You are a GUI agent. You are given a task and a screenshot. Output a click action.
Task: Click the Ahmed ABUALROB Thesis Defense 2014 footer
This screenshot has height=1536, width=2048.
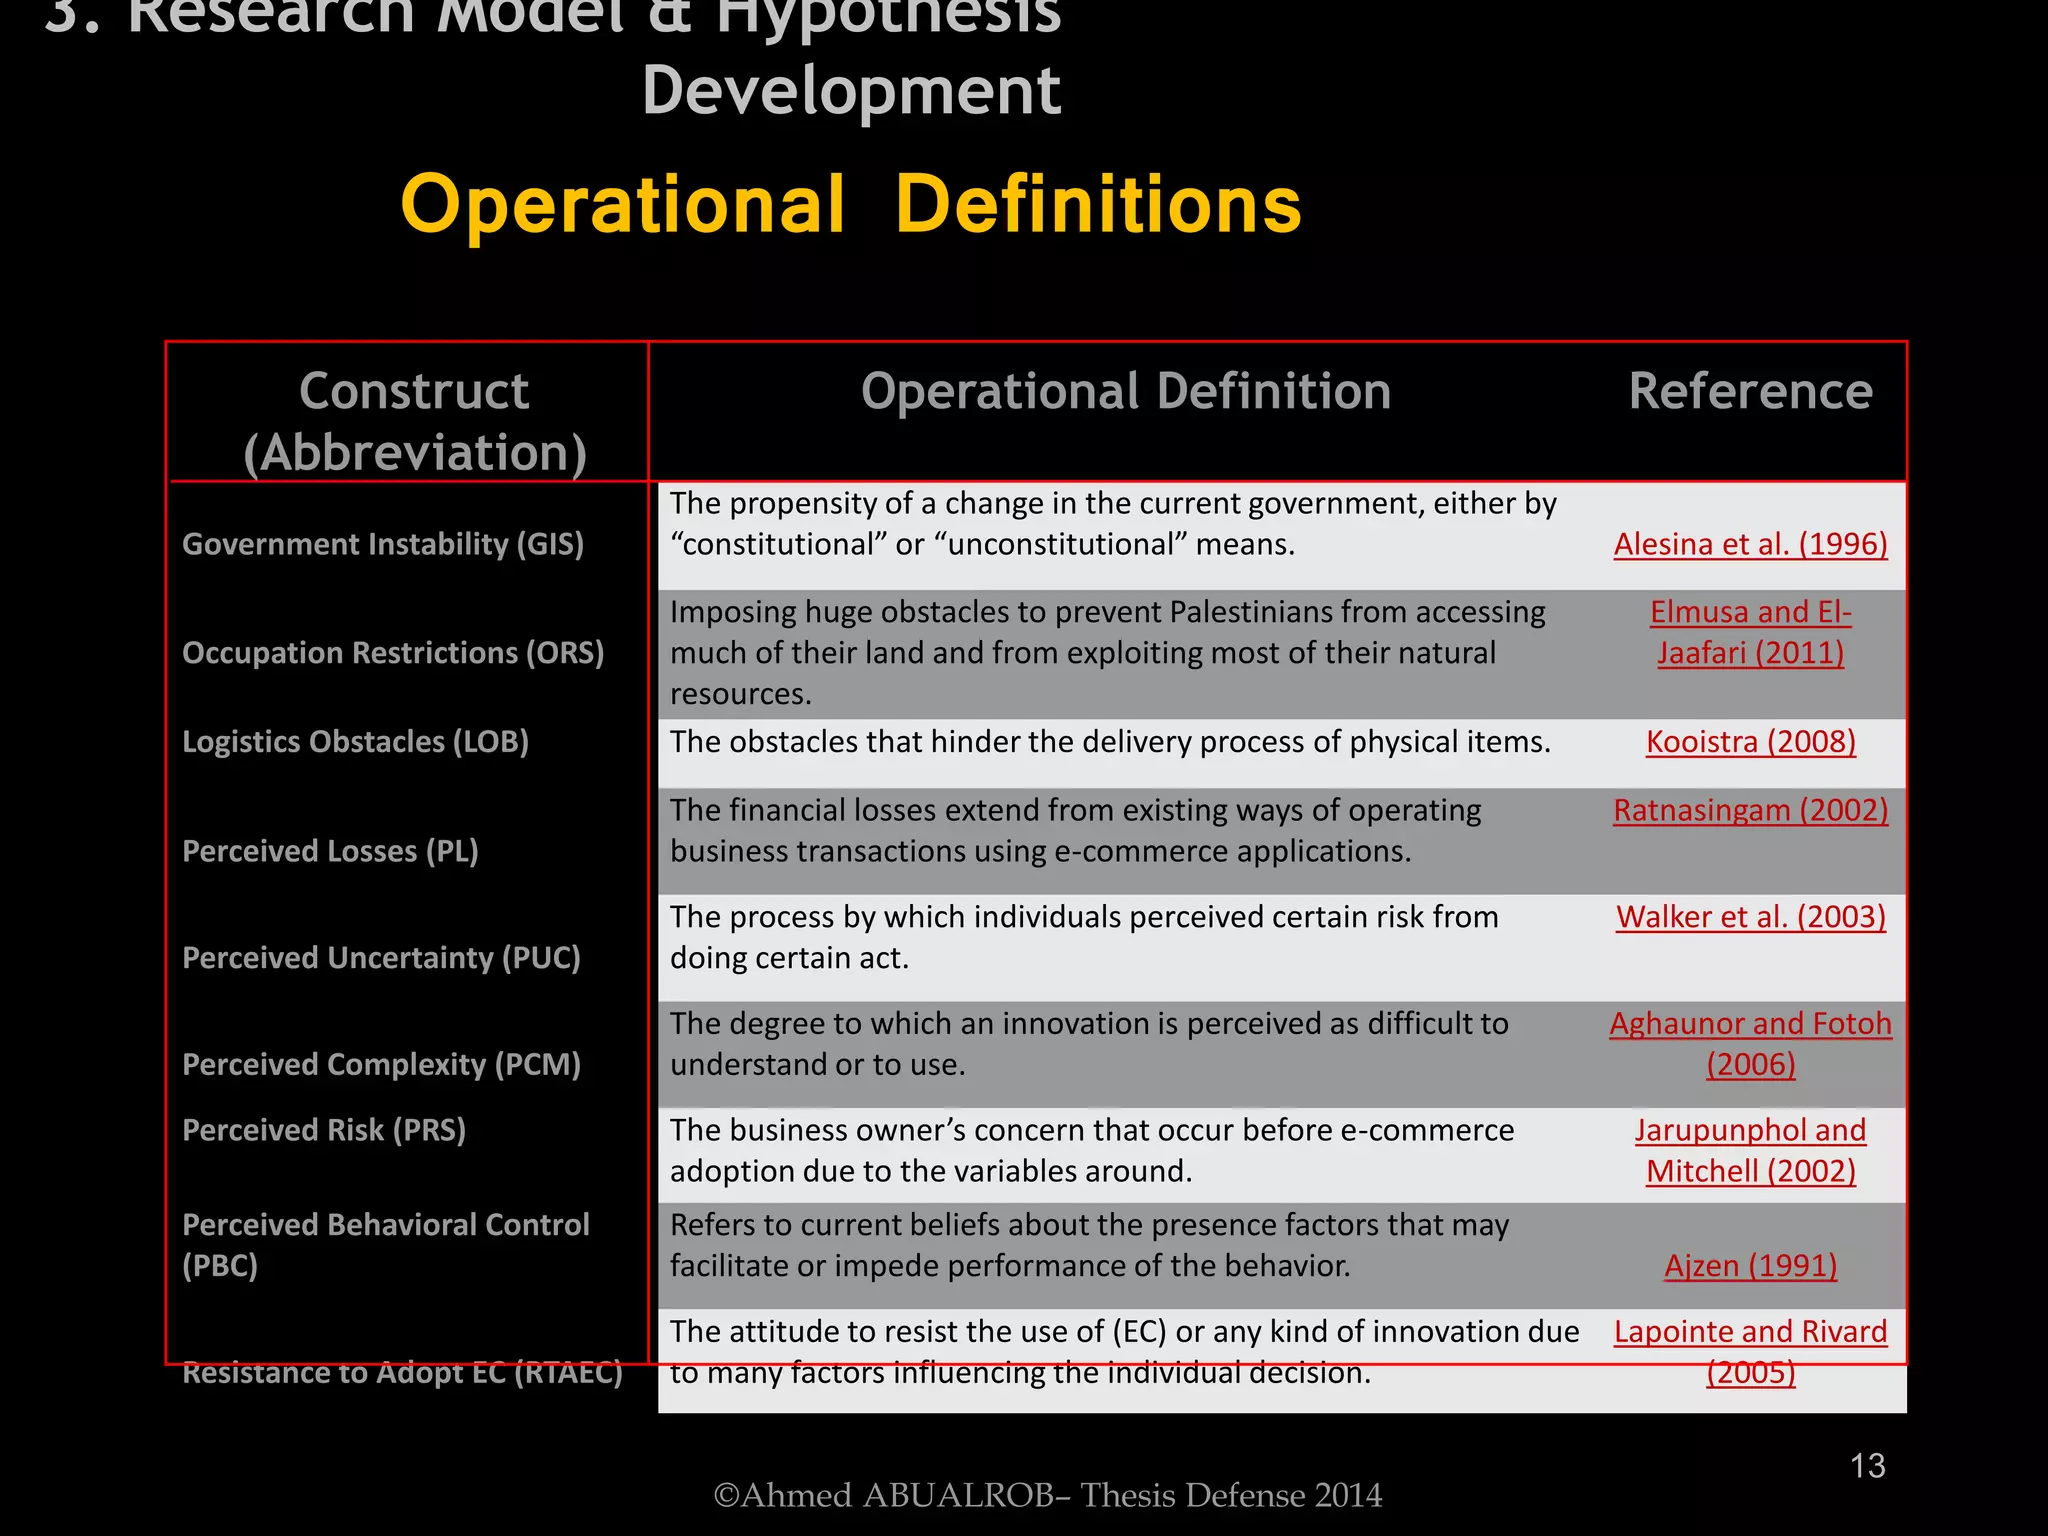click(1047, 1495)
